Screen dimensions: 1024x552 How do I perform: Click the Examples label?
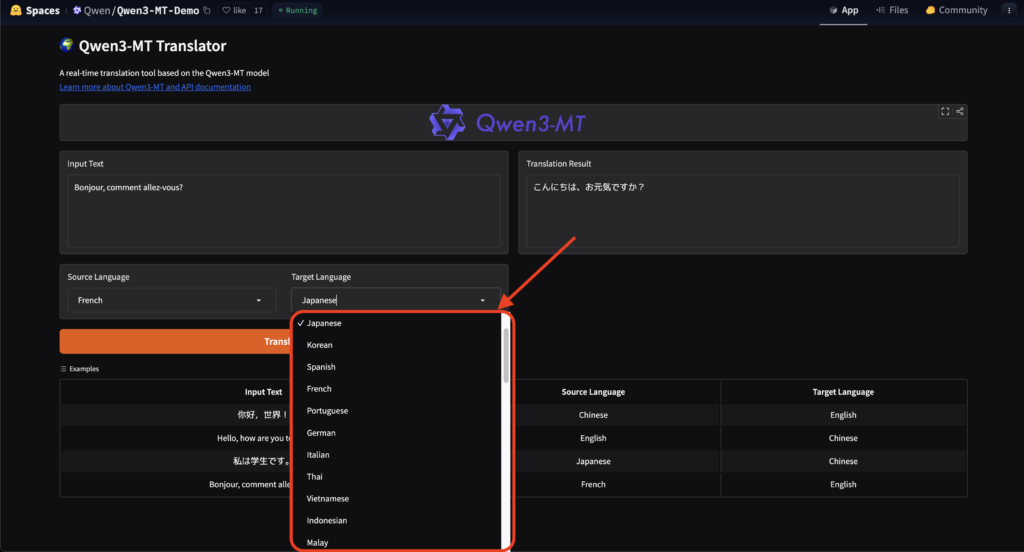point(80,369)
